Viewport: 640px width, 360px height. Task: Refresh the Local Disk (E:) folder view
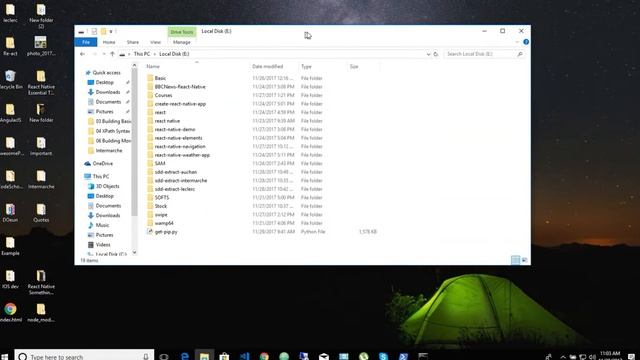point(436,54)
